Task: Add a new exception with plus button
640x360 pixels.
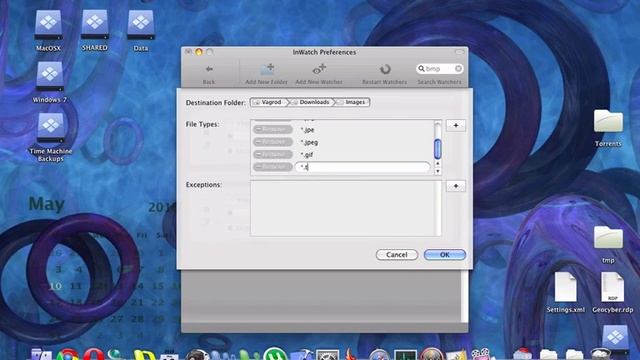Action: pyautogui.click(x=456, y=186)
